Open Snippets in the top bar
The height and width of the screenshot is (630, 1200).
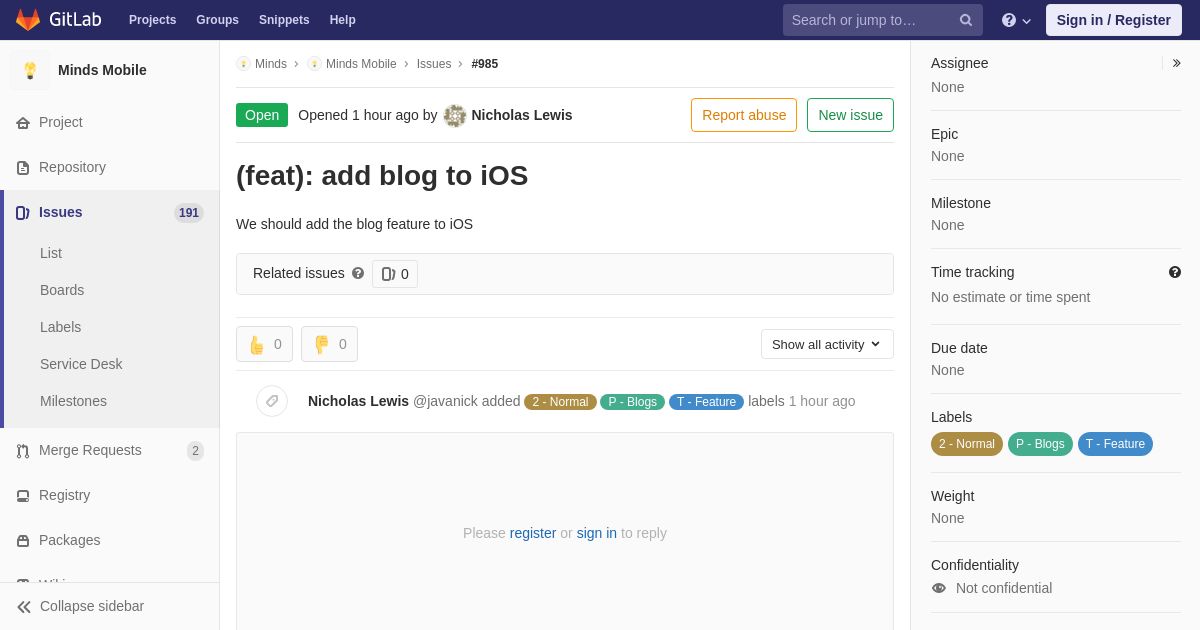pyautogui.click(x=284, y=20)
